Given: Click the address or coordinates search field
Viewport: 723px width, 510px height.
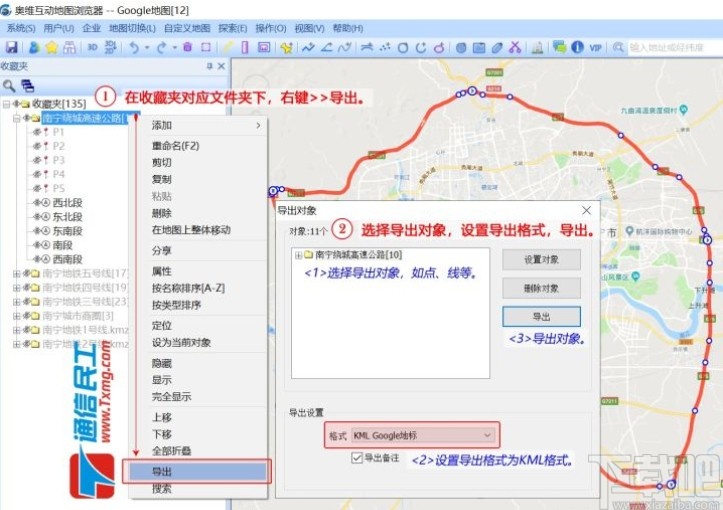Looking at the screenshot, I should [674, 47].
